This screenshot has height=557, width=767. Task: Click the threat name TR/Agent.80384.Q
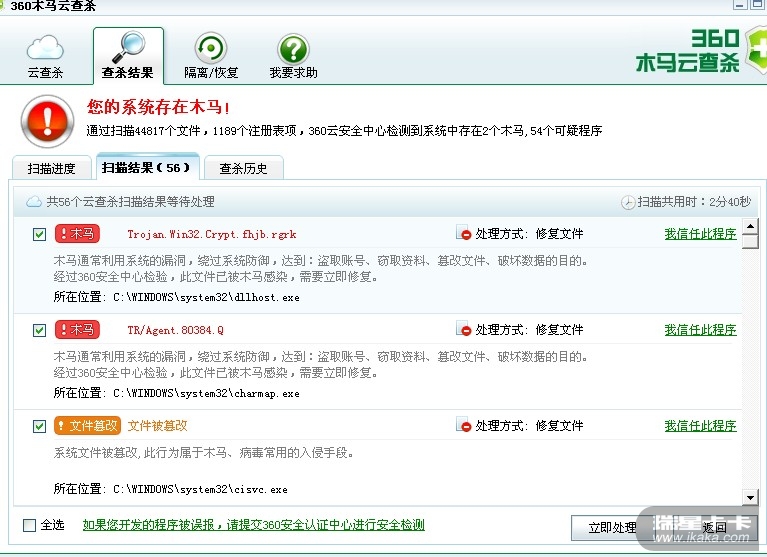176,330
